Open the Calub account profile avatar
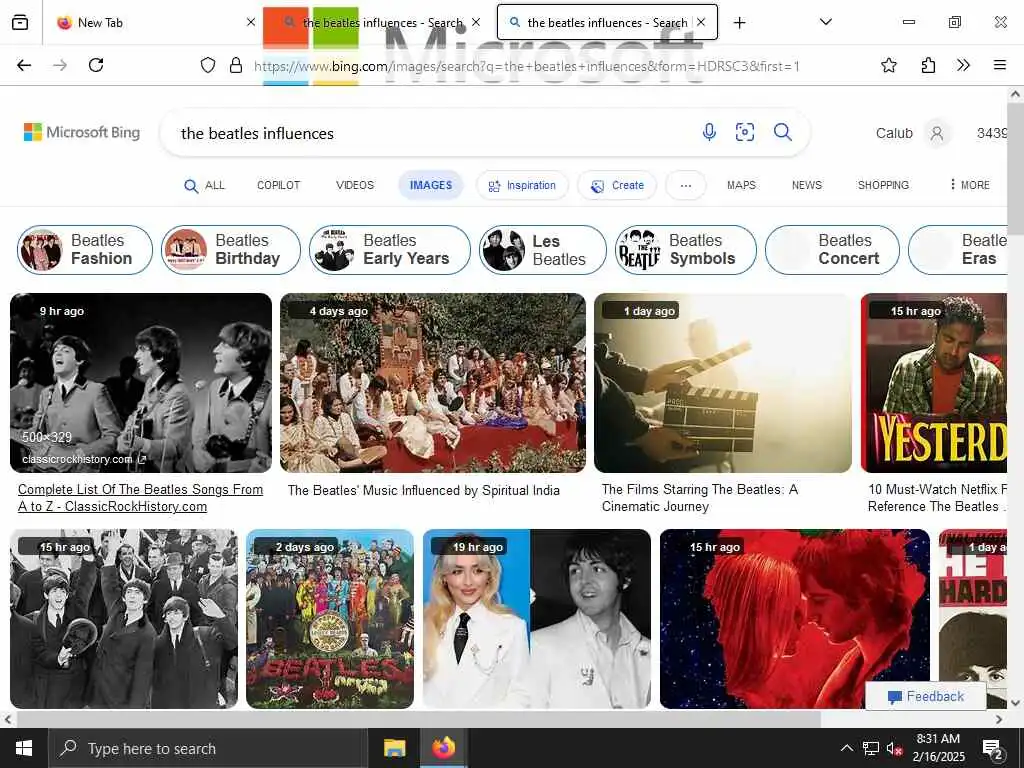1024x768 pixels. 936,133
